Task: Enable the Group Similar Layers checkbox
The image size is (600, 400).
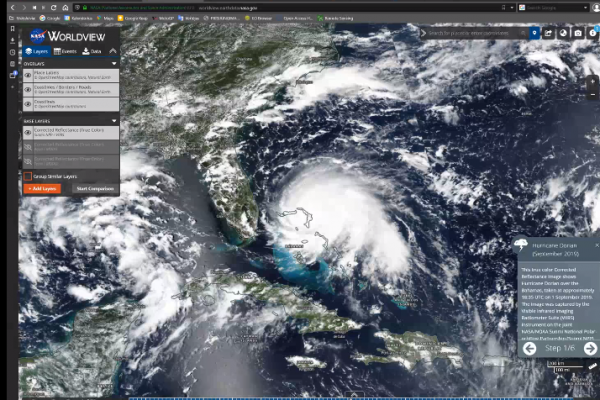Action: click(x=28, y=176)
